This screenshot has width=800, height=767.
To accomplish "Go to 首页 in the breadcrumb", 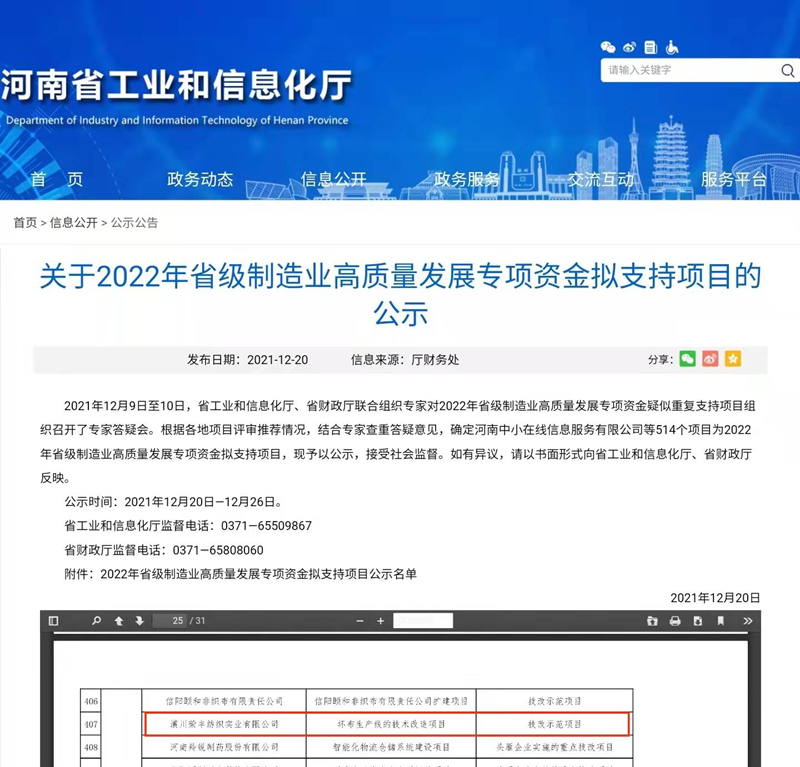I will click(25, 223).
